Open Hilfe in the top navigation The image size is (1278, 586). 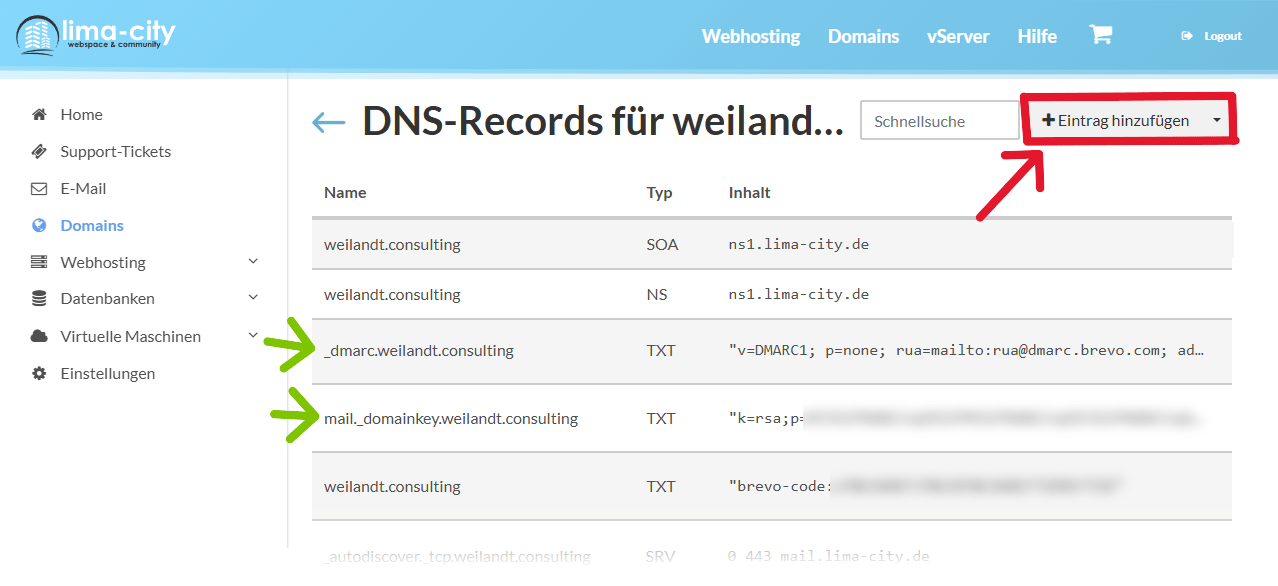(1037, 36)
